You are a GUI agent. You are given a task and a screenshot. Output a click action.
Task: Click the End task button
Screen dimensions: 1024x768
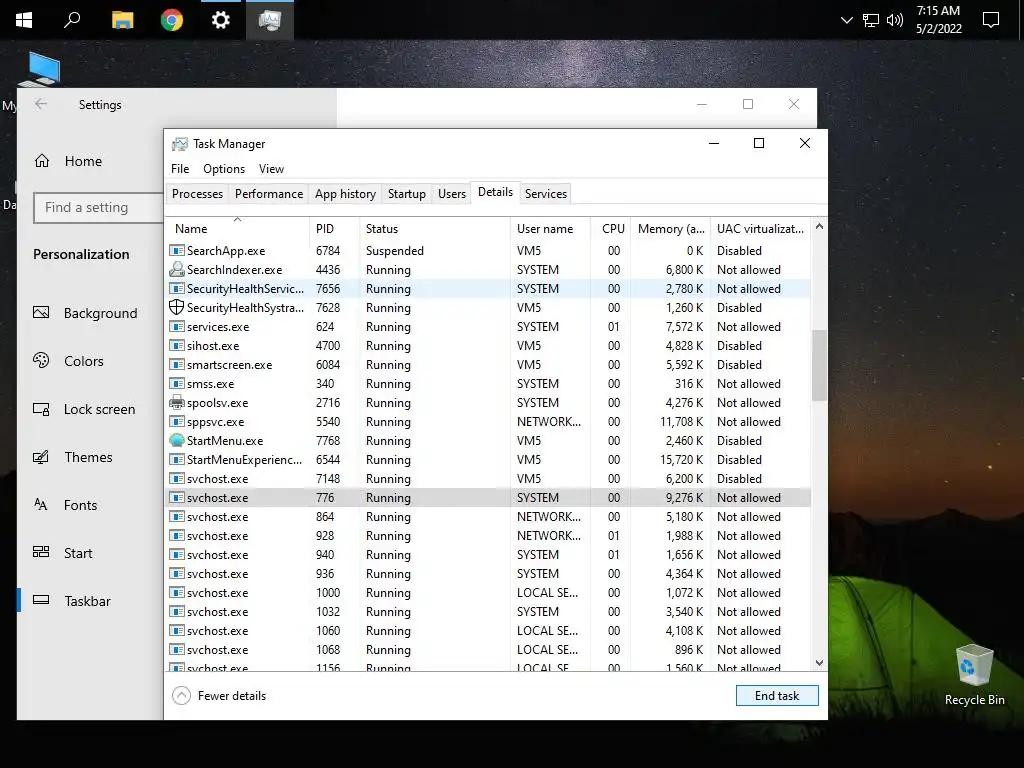click(777, 696)
